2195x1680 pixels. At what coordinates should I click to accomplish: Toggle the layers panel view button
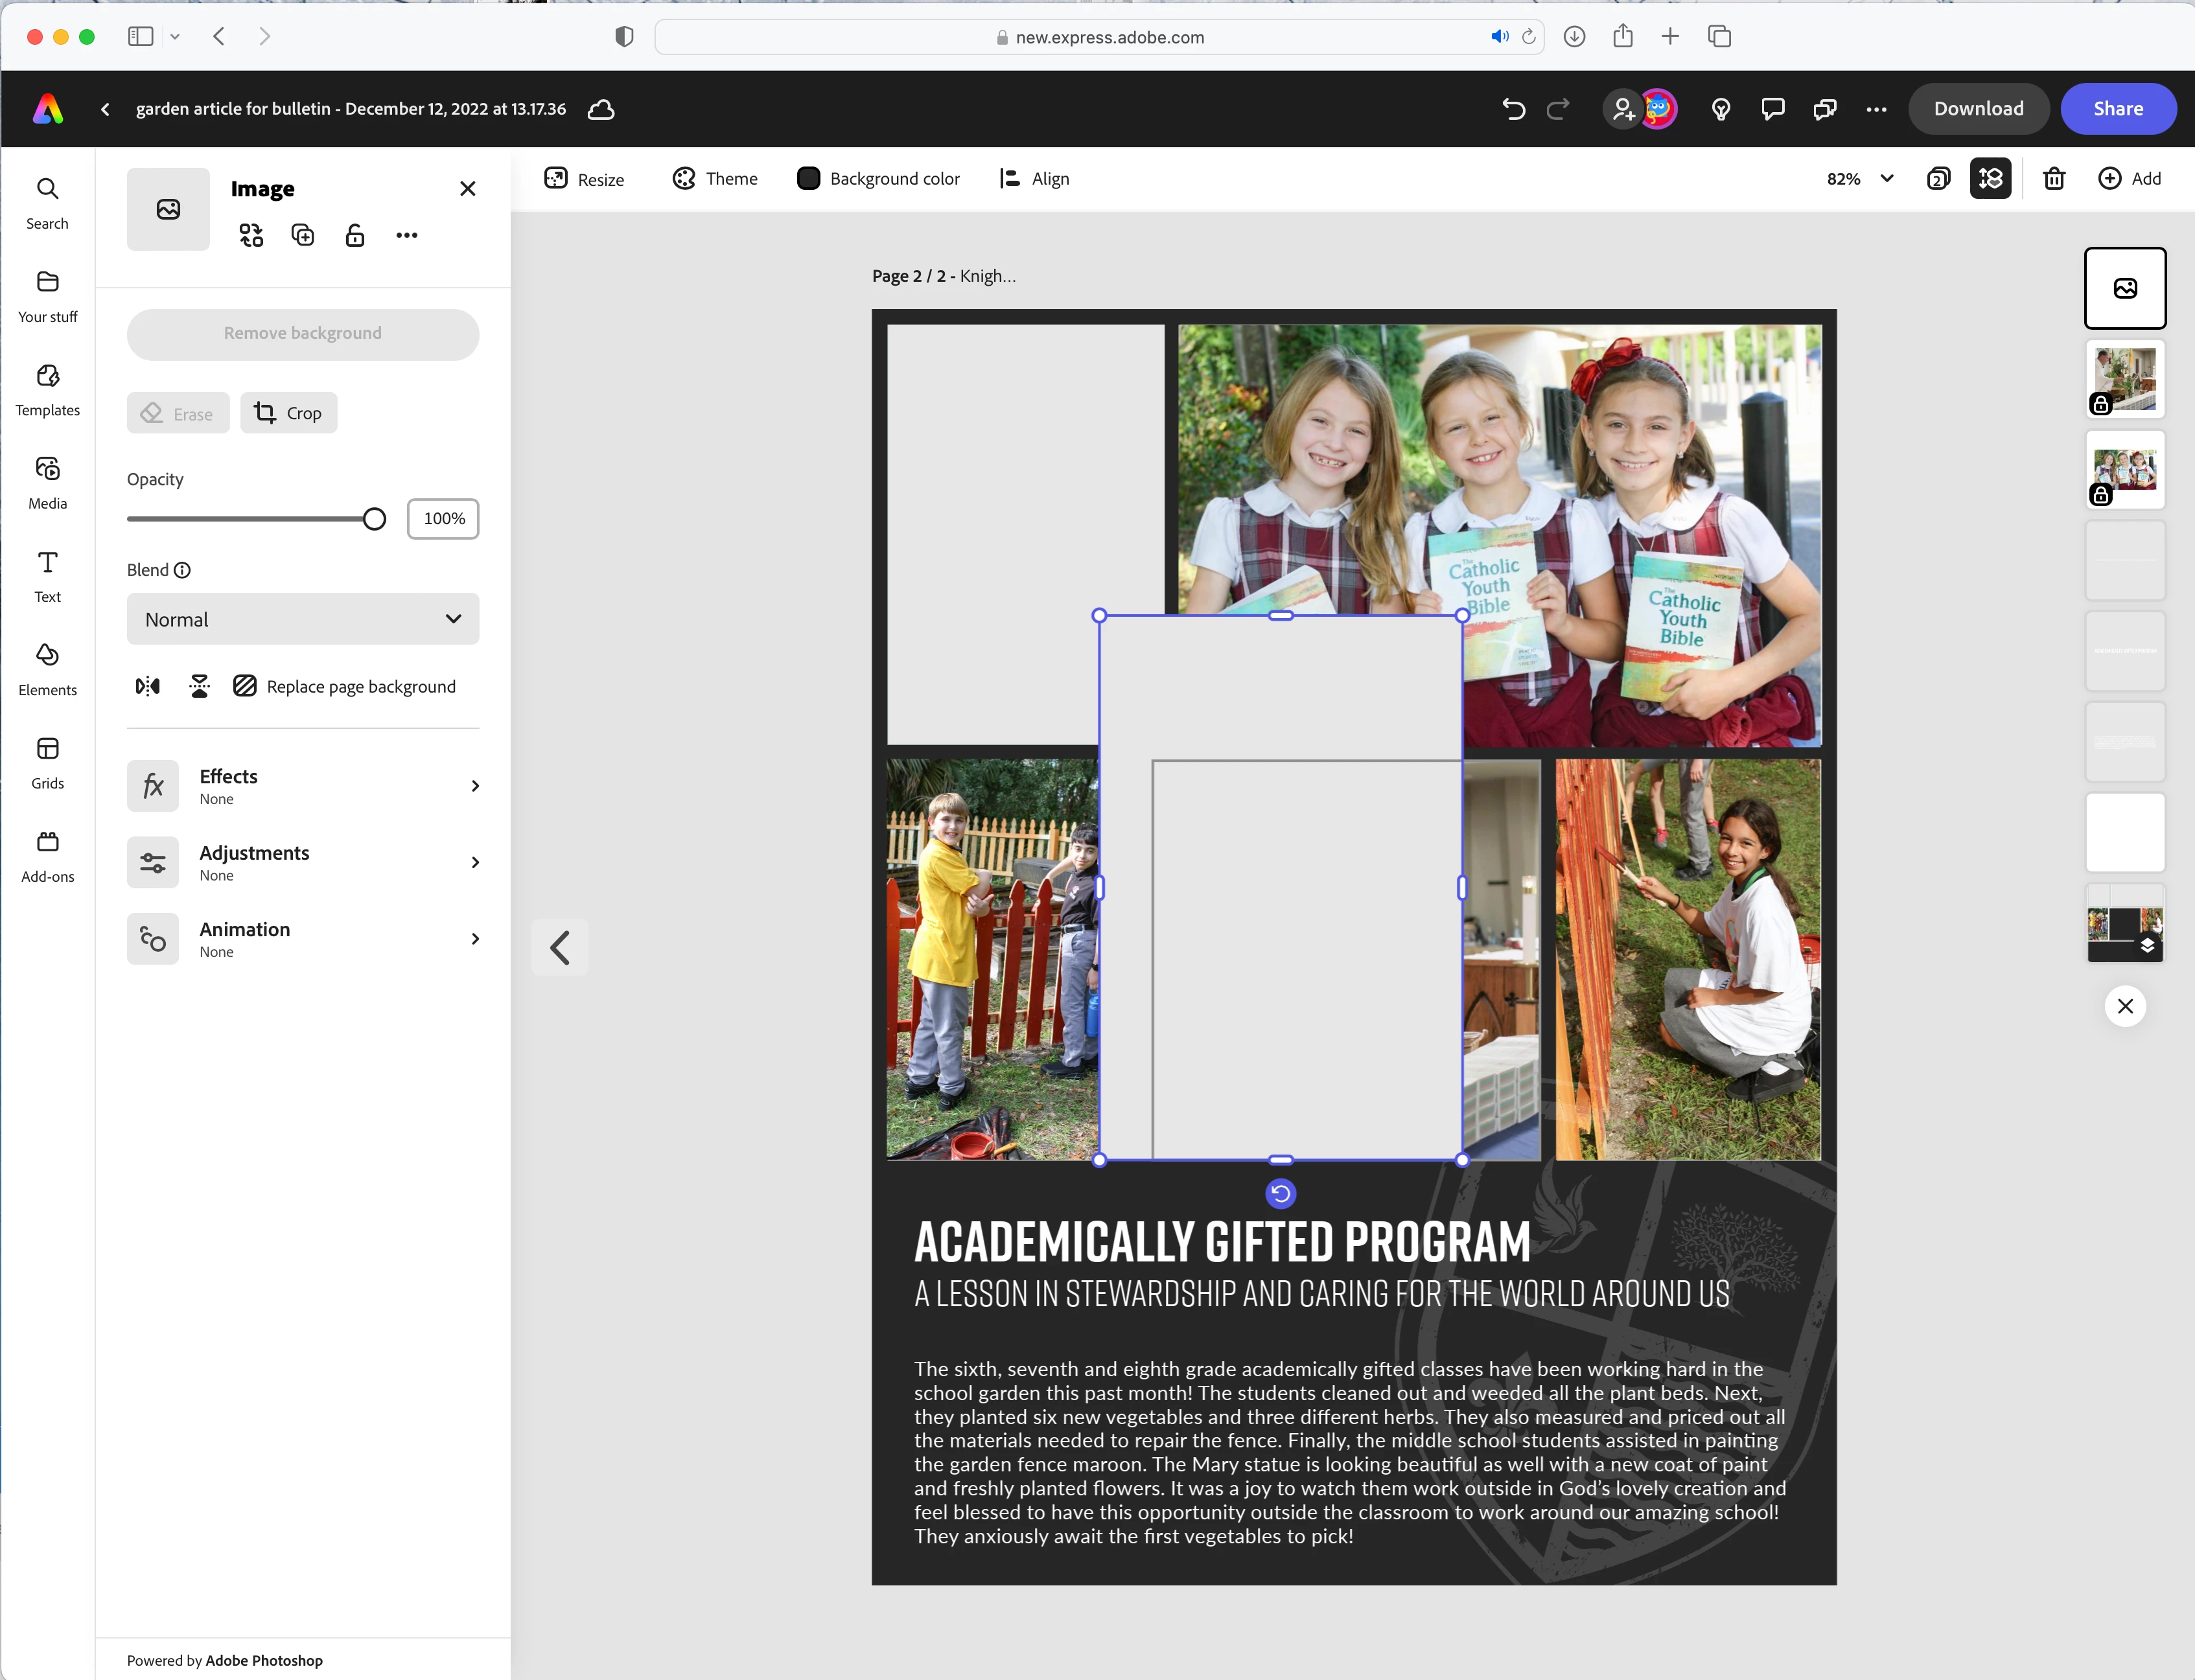pos(1990,178)
